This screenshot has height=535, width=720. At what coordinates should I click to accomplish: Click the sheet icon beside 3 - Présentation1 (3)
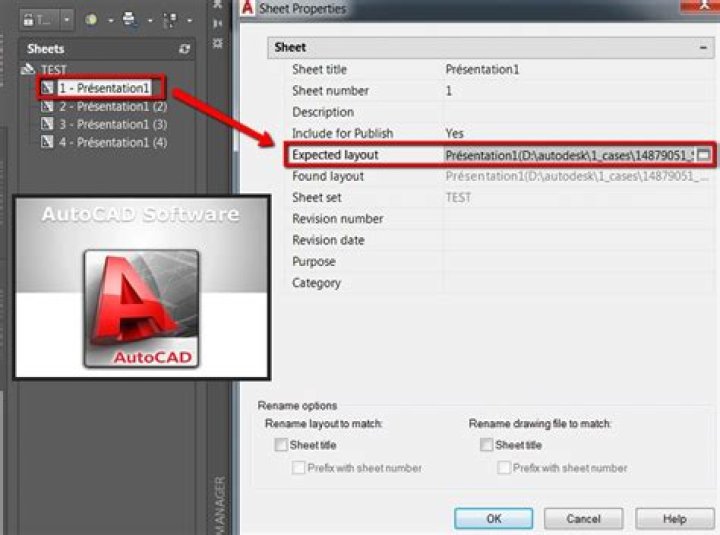47,124
